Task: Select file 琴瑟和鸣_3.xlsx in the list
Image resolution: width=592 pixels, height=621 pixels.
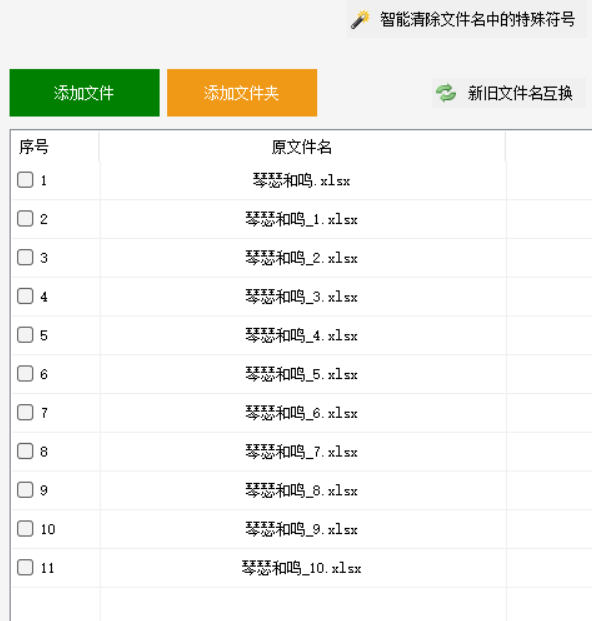Action: pyautogui.click(x=302, y=297)
